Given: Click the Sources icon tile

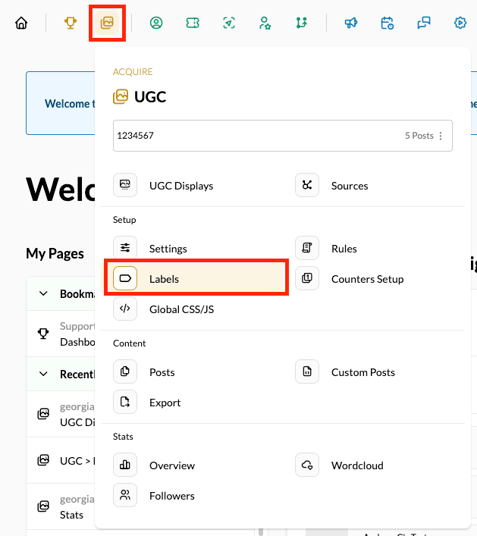Looking at the screenshot, I should pos(307,185).
